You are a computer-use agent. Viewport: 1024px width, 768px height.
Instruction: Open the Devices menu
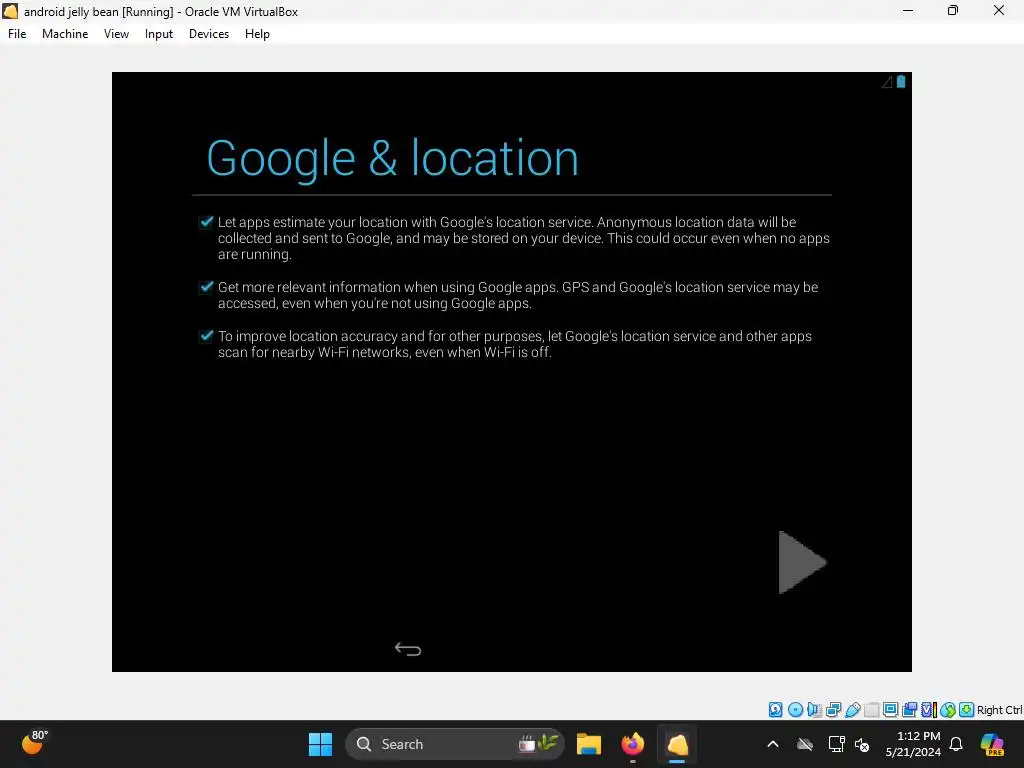click(209, 34)
